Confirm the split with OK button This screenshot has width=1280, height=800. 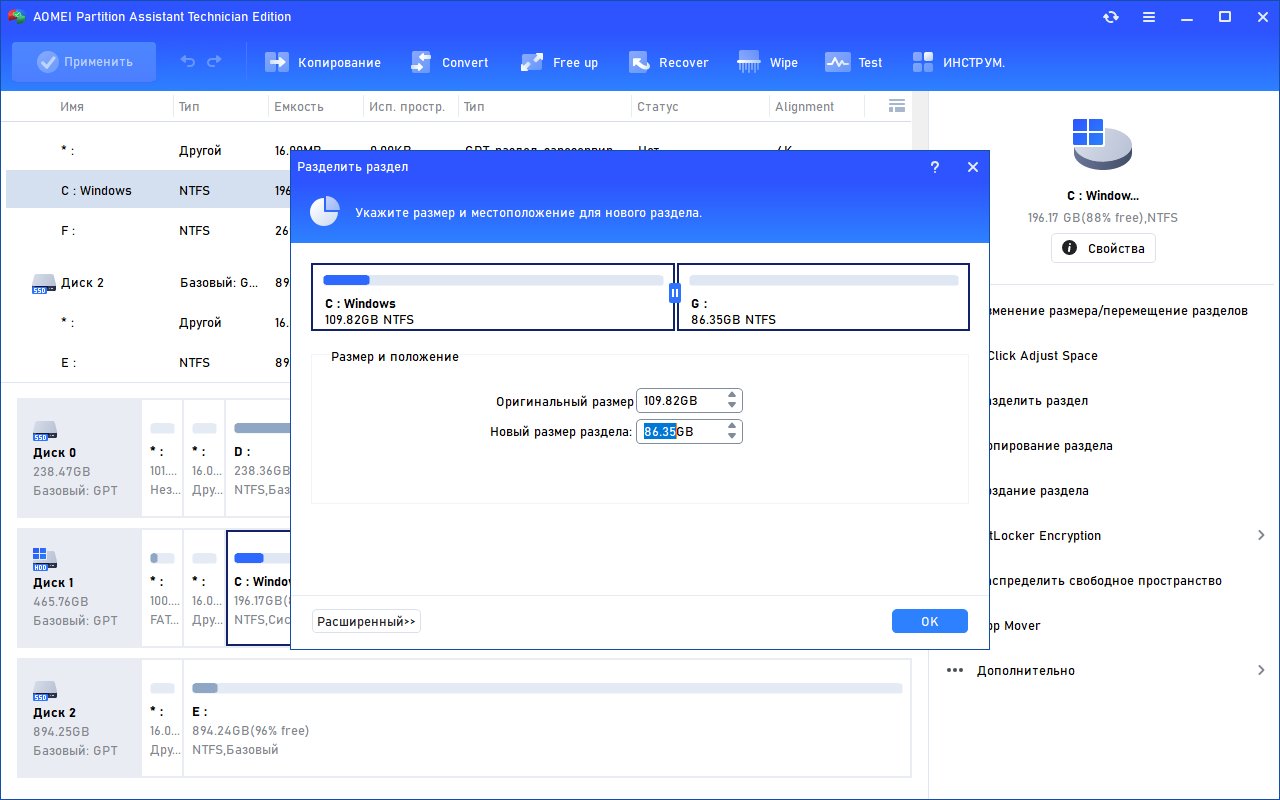[930, 621]
